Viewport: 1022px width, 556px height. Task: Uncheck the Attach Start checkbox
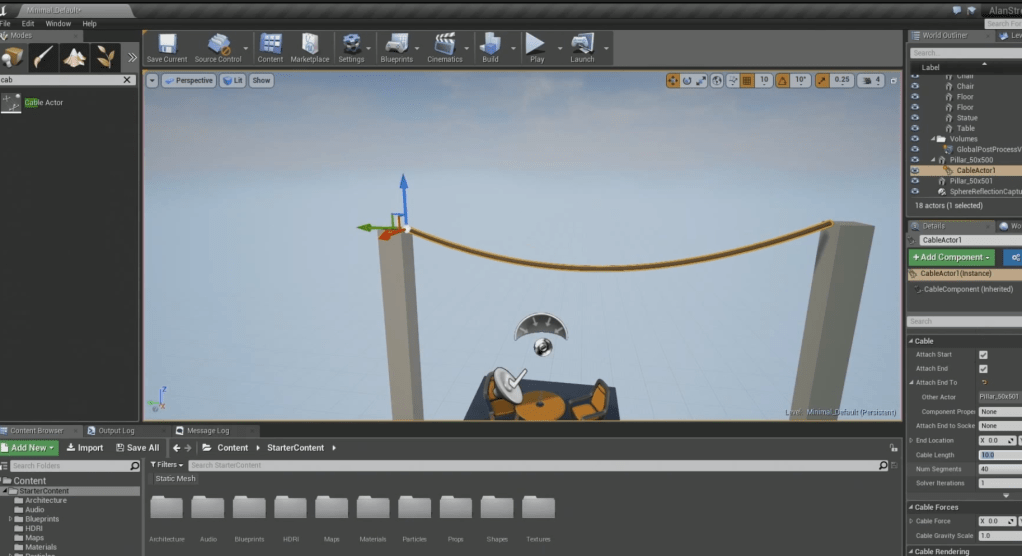tap(983, 355)
